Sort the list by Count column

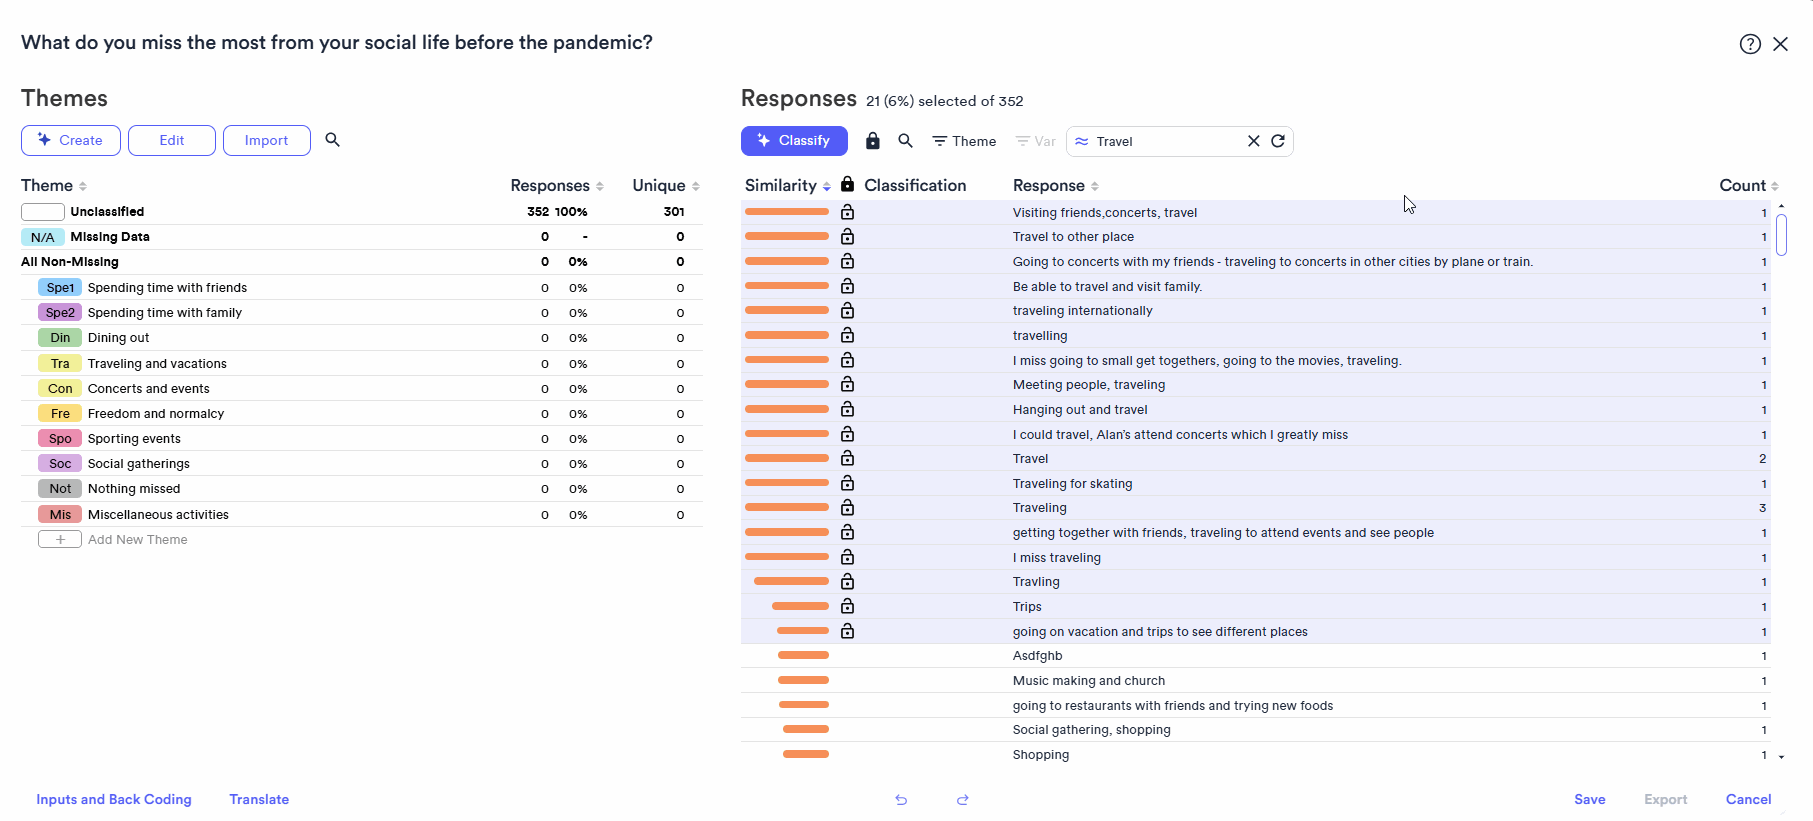(x=1748, y=186)
